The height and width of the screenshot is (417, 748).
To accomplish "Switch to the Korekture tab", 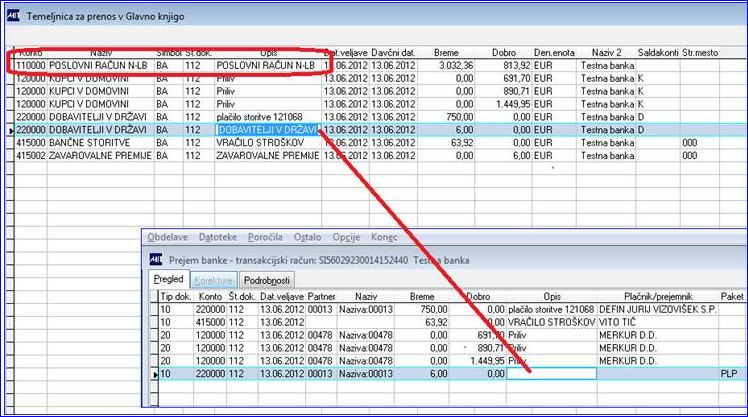I will coord(213,281).
